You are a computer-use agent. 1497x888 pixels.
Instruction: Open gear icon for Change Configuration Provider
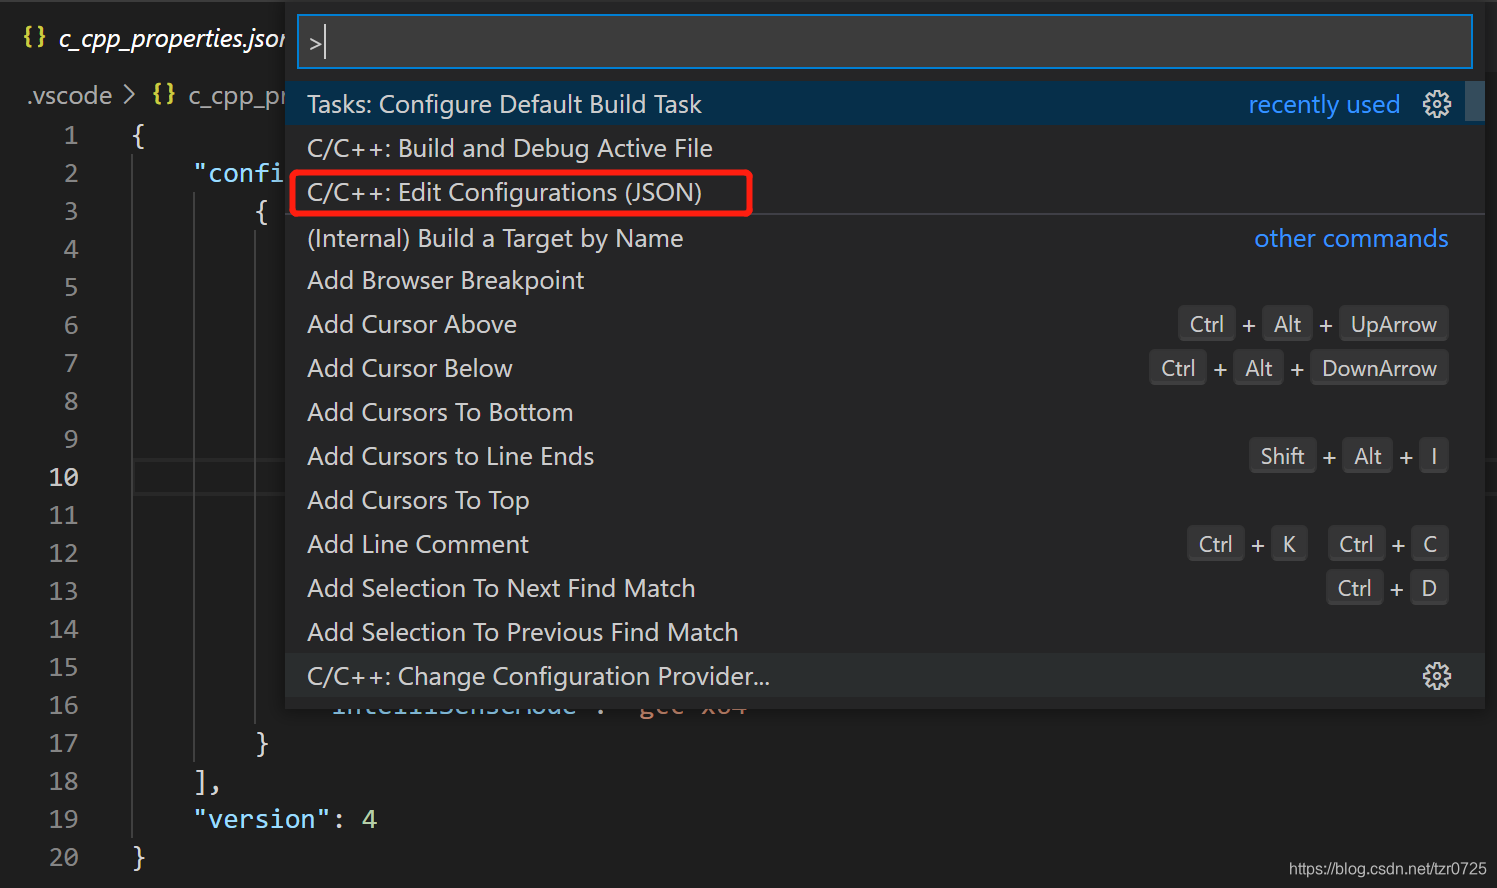pyautogui.click(x=1436, y=676)
